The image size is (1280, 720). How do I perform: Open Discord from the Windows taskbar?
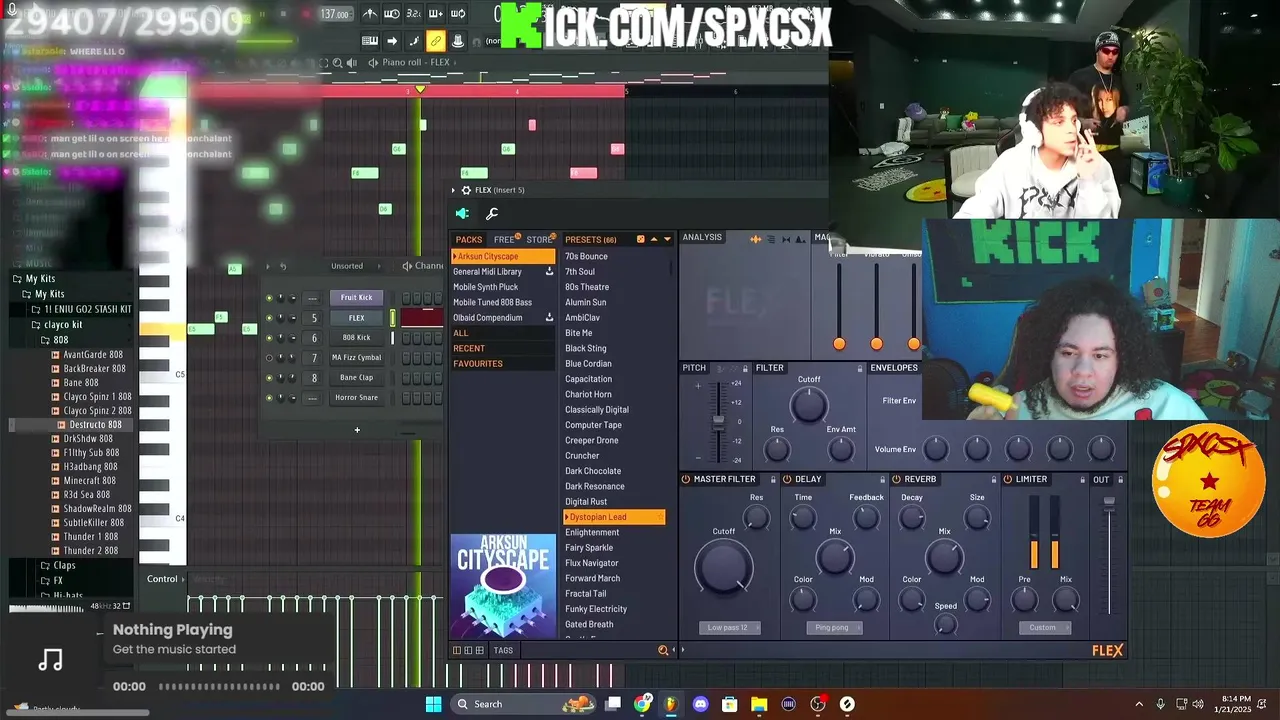tap(700, 704)
